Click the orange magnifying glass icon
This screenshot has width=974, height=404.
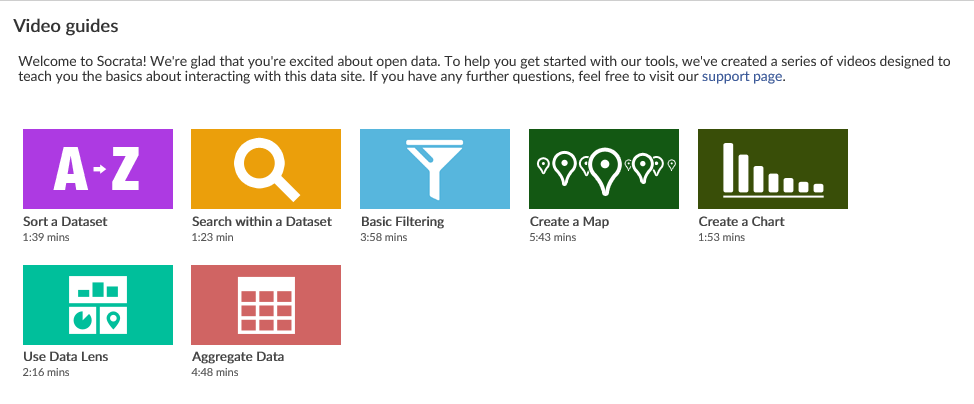tap(266, 169)
